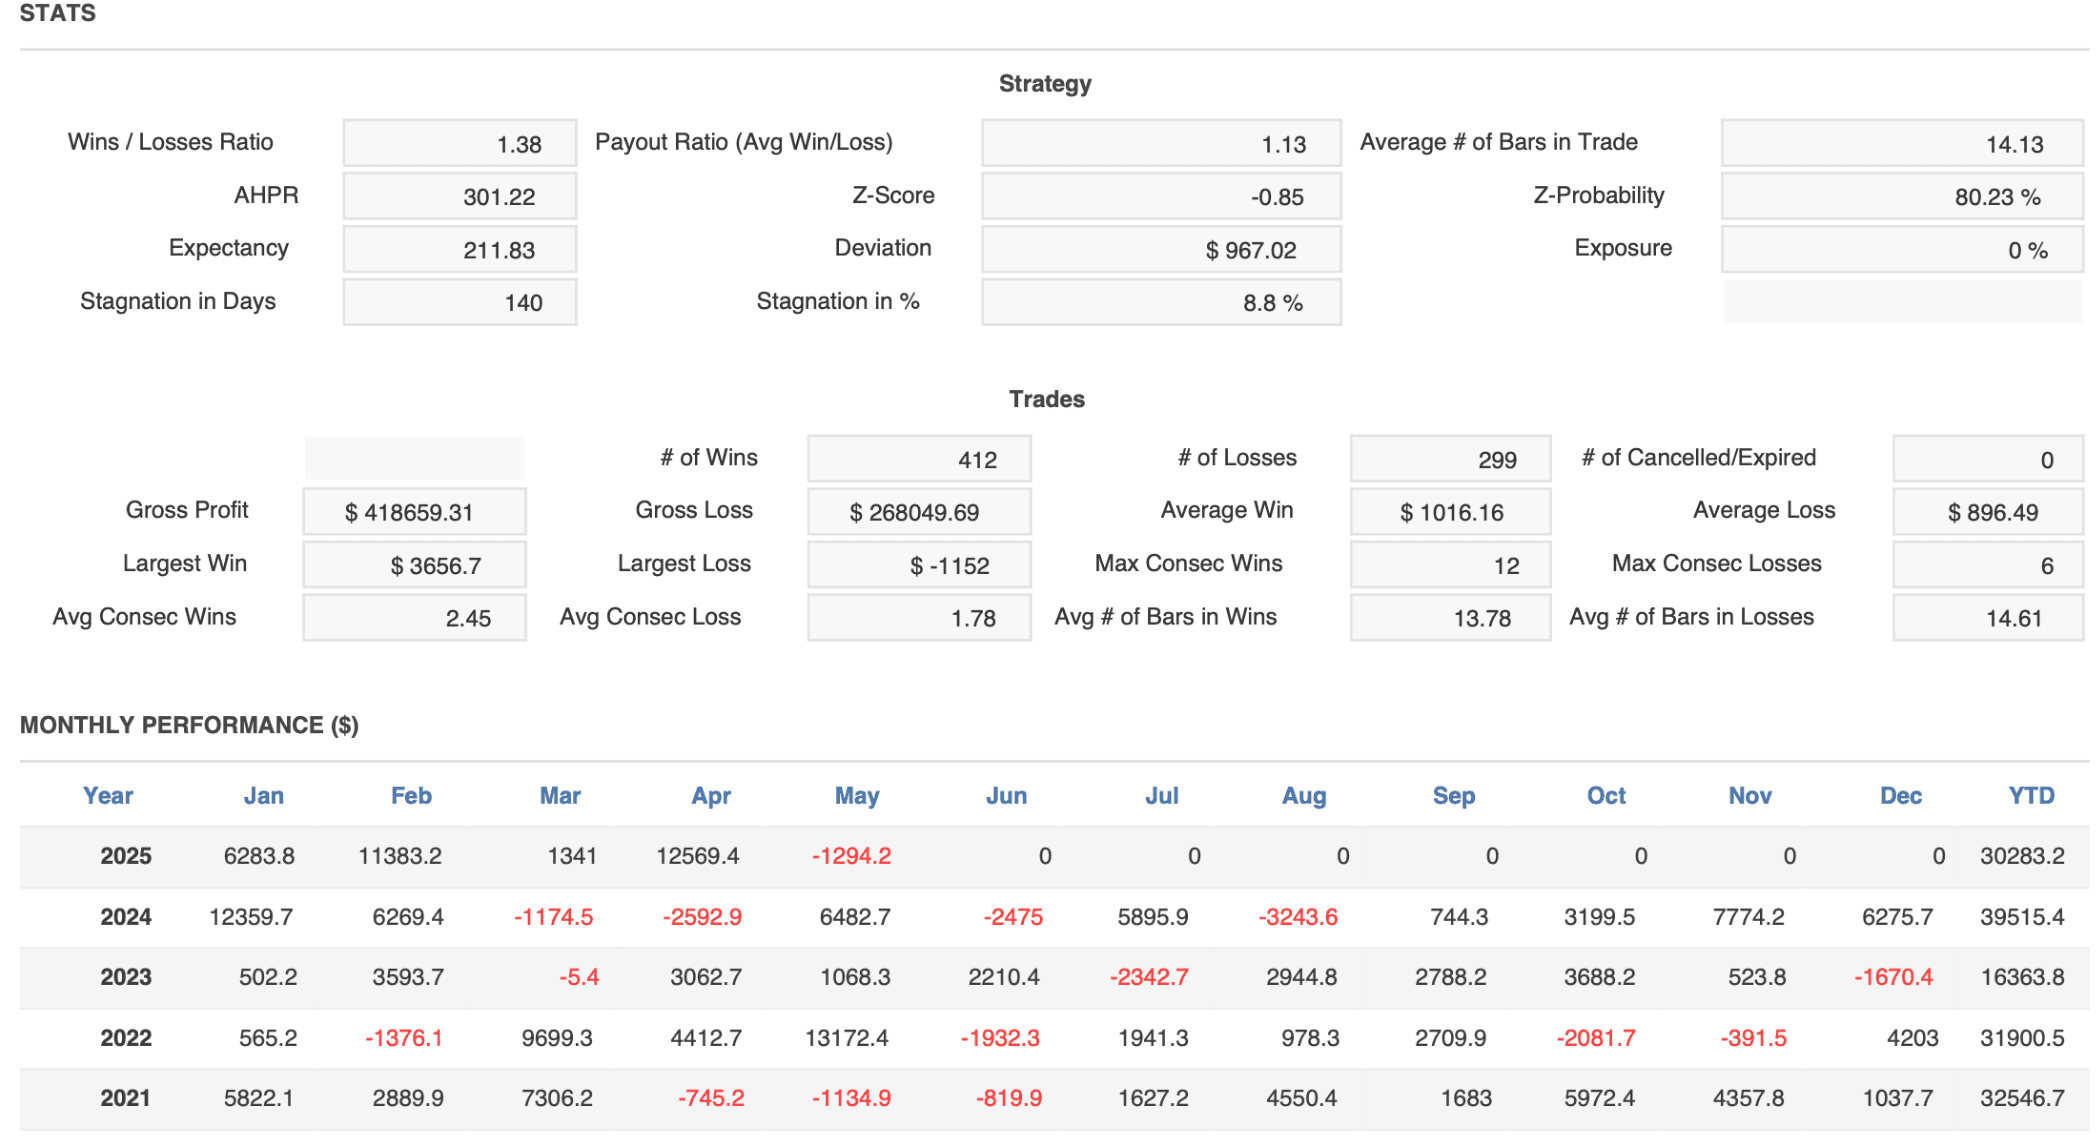This screenshot has height=1140, width=2096.
Task: Click the Year column header
Action: click(x=108, y=796)
